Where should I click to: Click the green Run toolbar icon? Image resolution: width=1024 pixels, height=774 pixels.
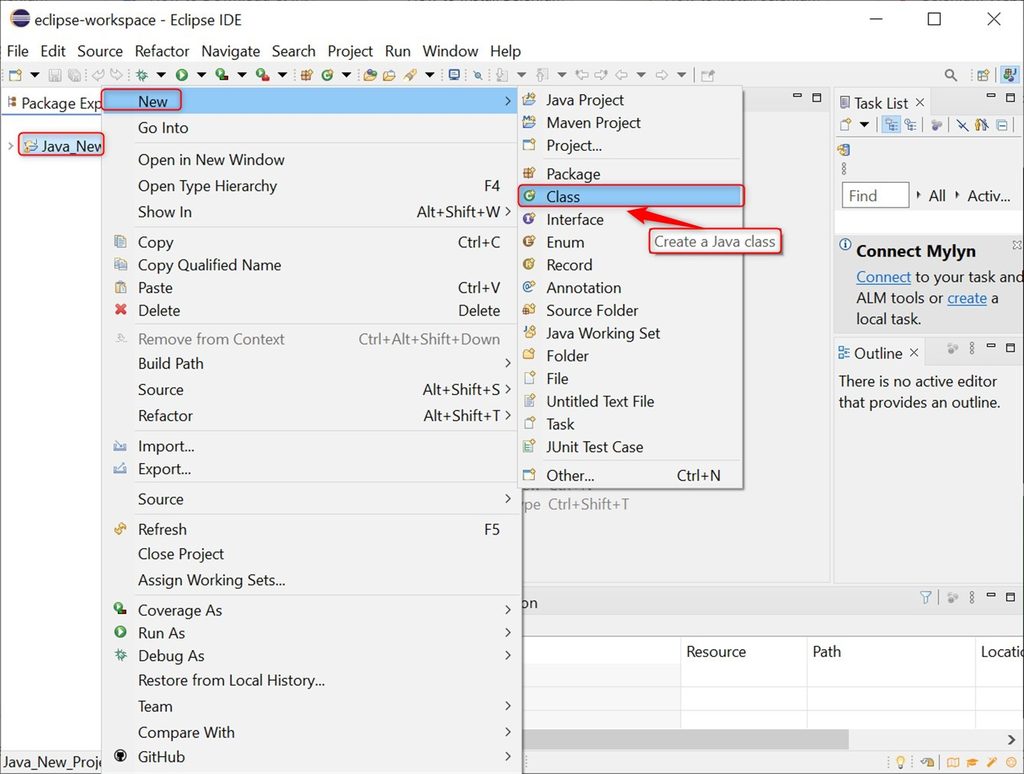(182, 75)
